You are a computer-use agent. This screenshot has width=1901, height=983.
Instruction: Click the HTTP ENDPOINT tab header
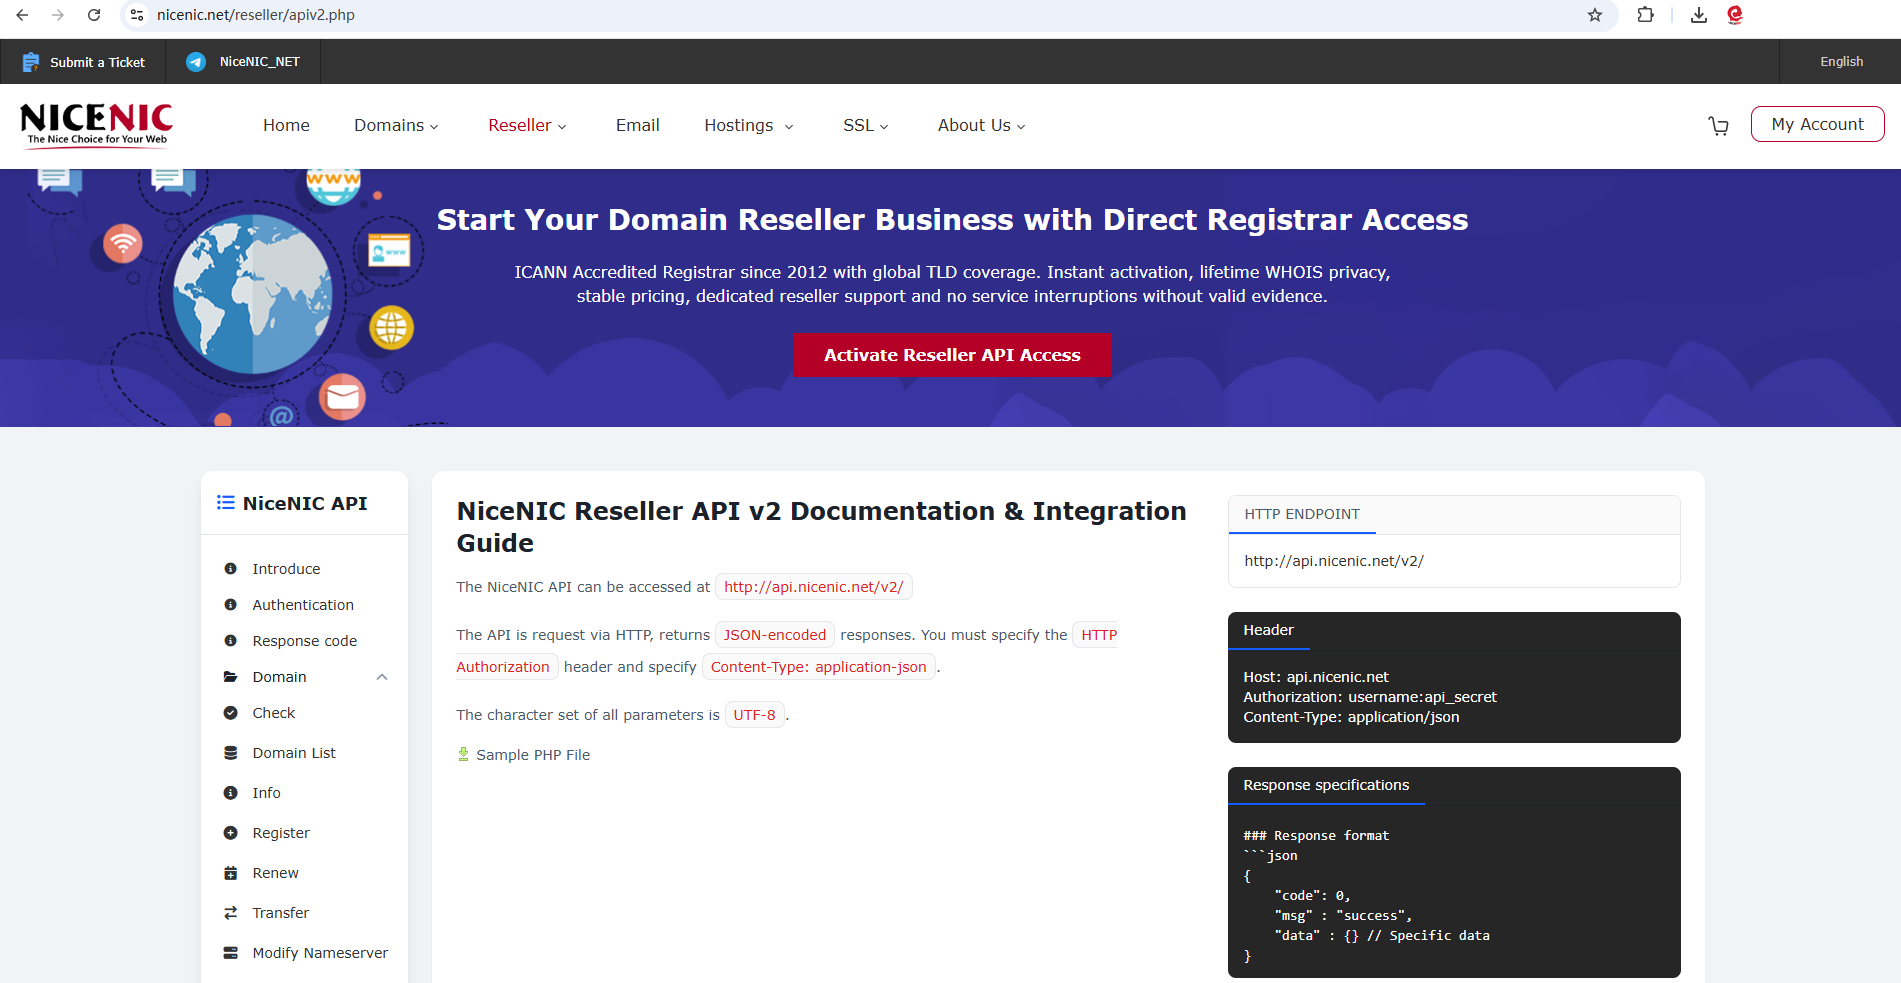coord(1302,514)
